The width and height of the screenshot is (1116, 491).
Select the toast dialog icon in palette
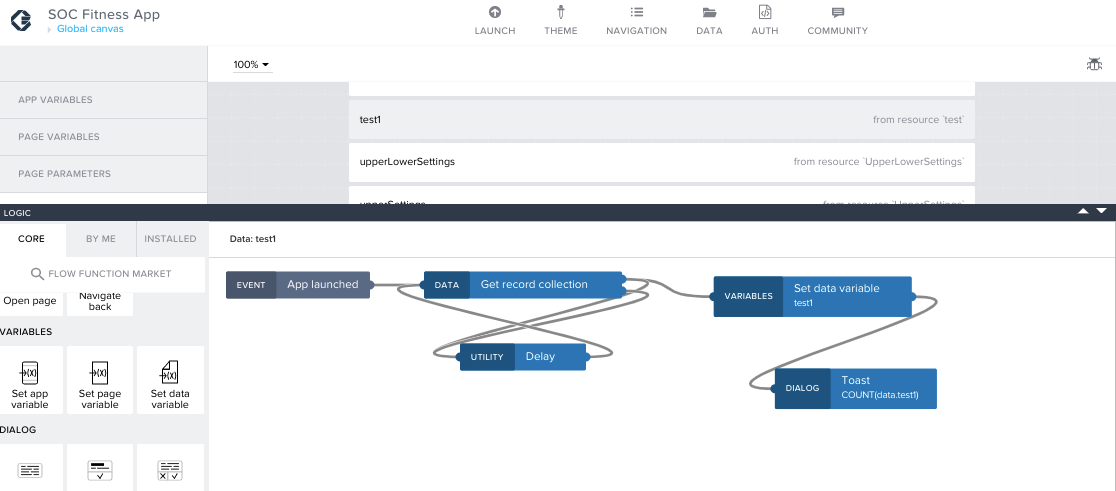[x=30, y=470]
